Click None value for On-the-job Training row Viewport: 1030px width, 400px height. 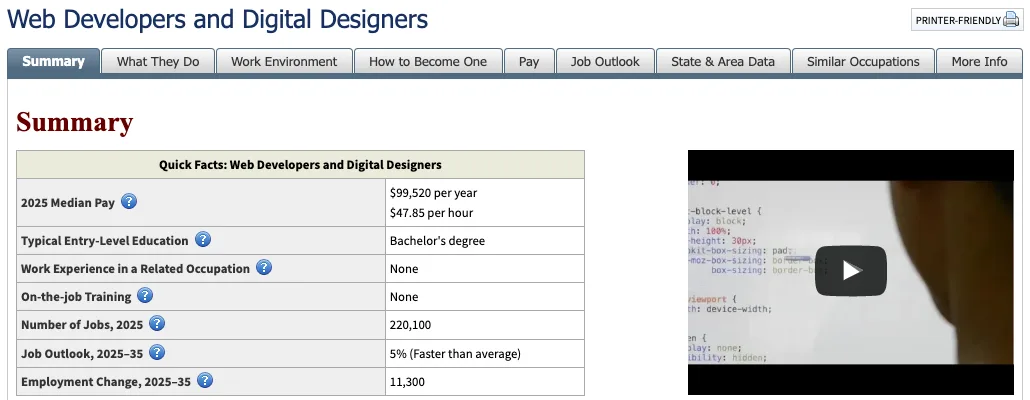click(x=404, y=297)
